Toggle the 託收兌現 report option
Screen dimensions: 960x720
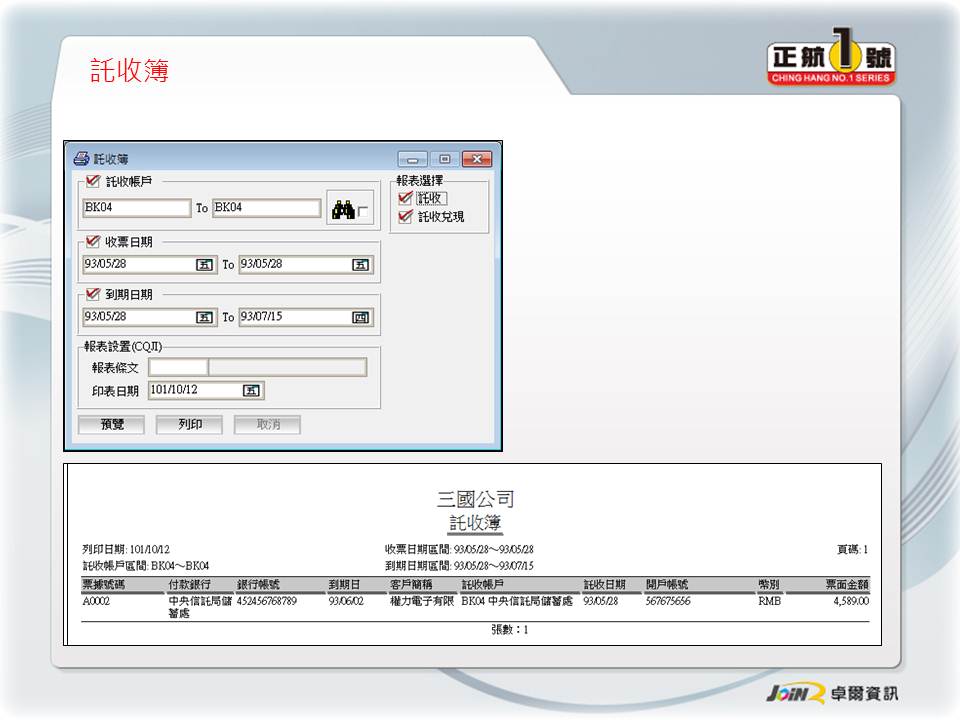pos(405,216)
